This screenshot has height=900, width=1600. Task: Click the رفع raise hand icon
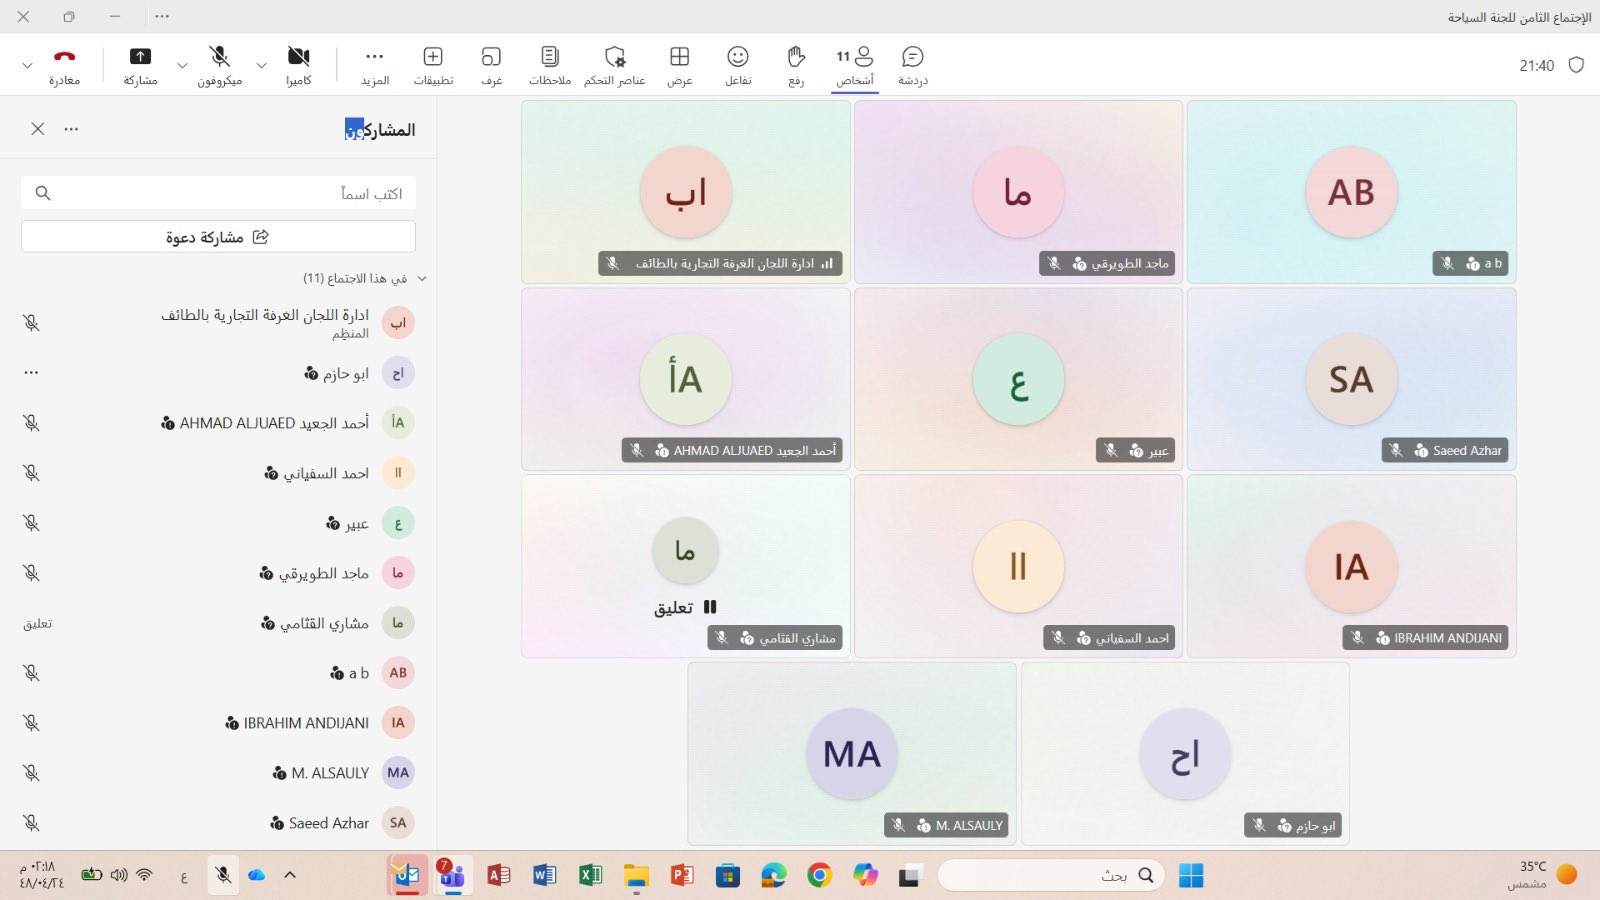pyautogui.click(x=796, y=65)
